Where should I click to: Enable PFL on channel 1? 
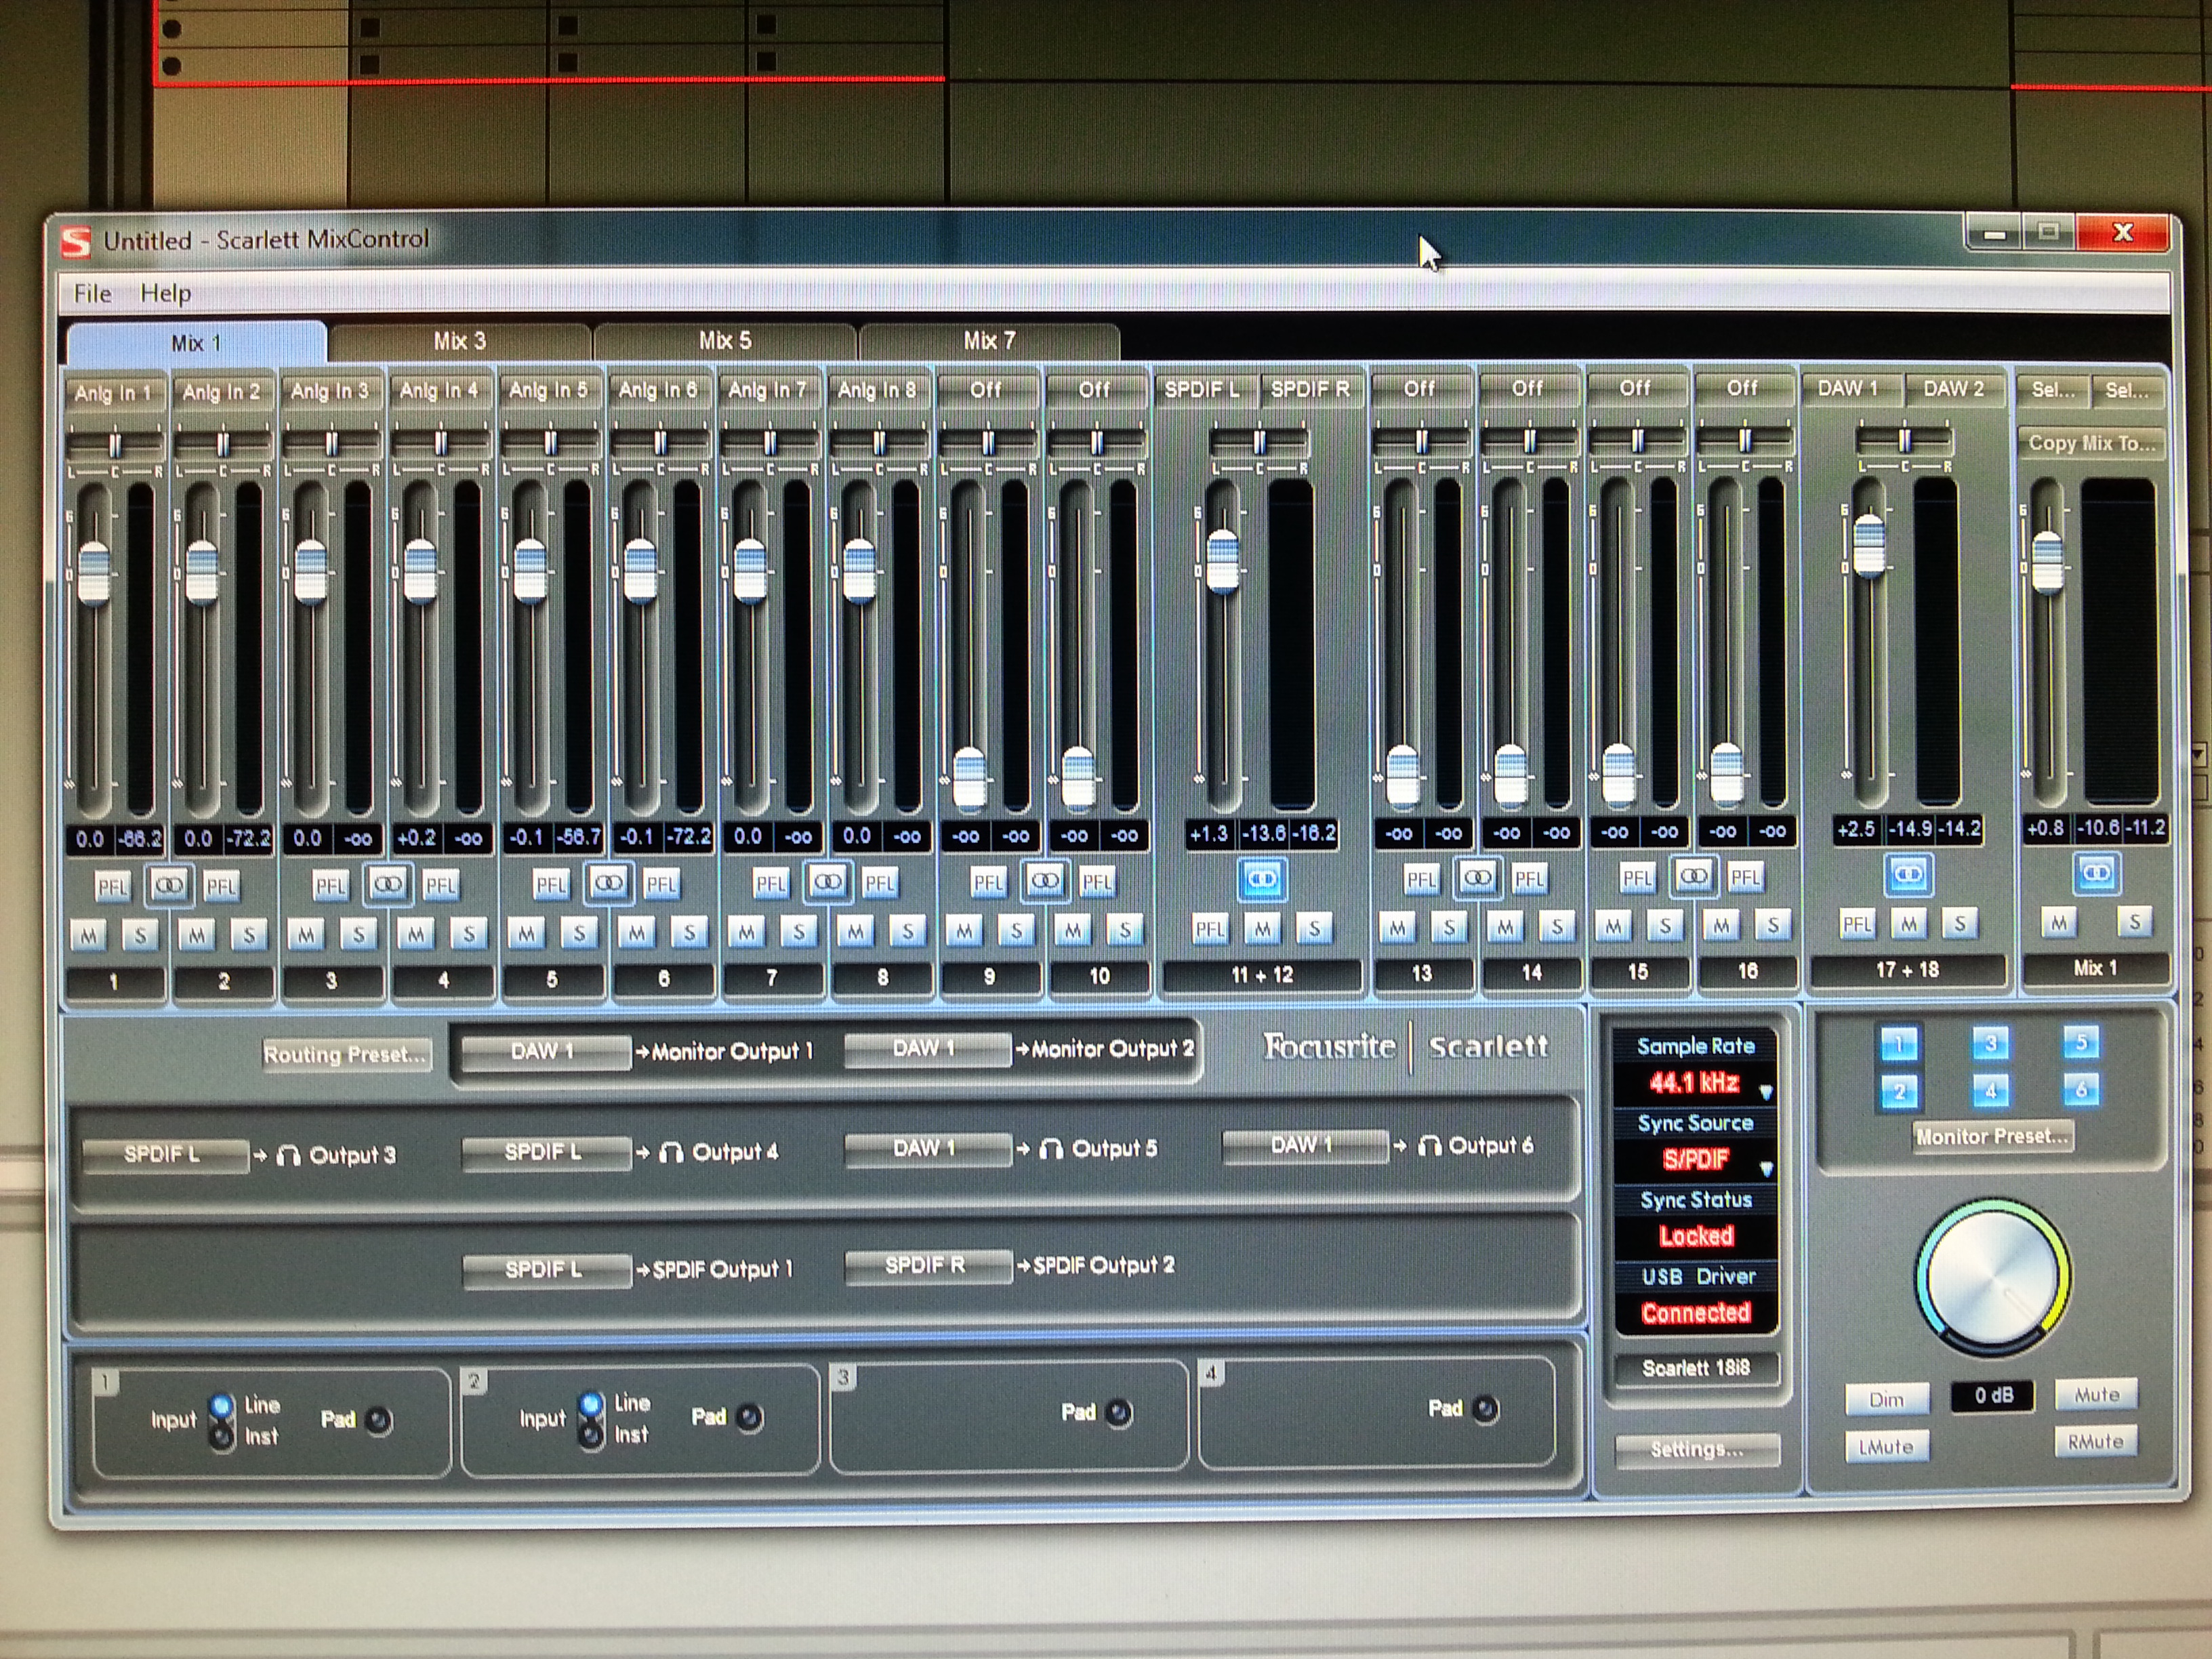pyautogui.click(x=113, y=887)
